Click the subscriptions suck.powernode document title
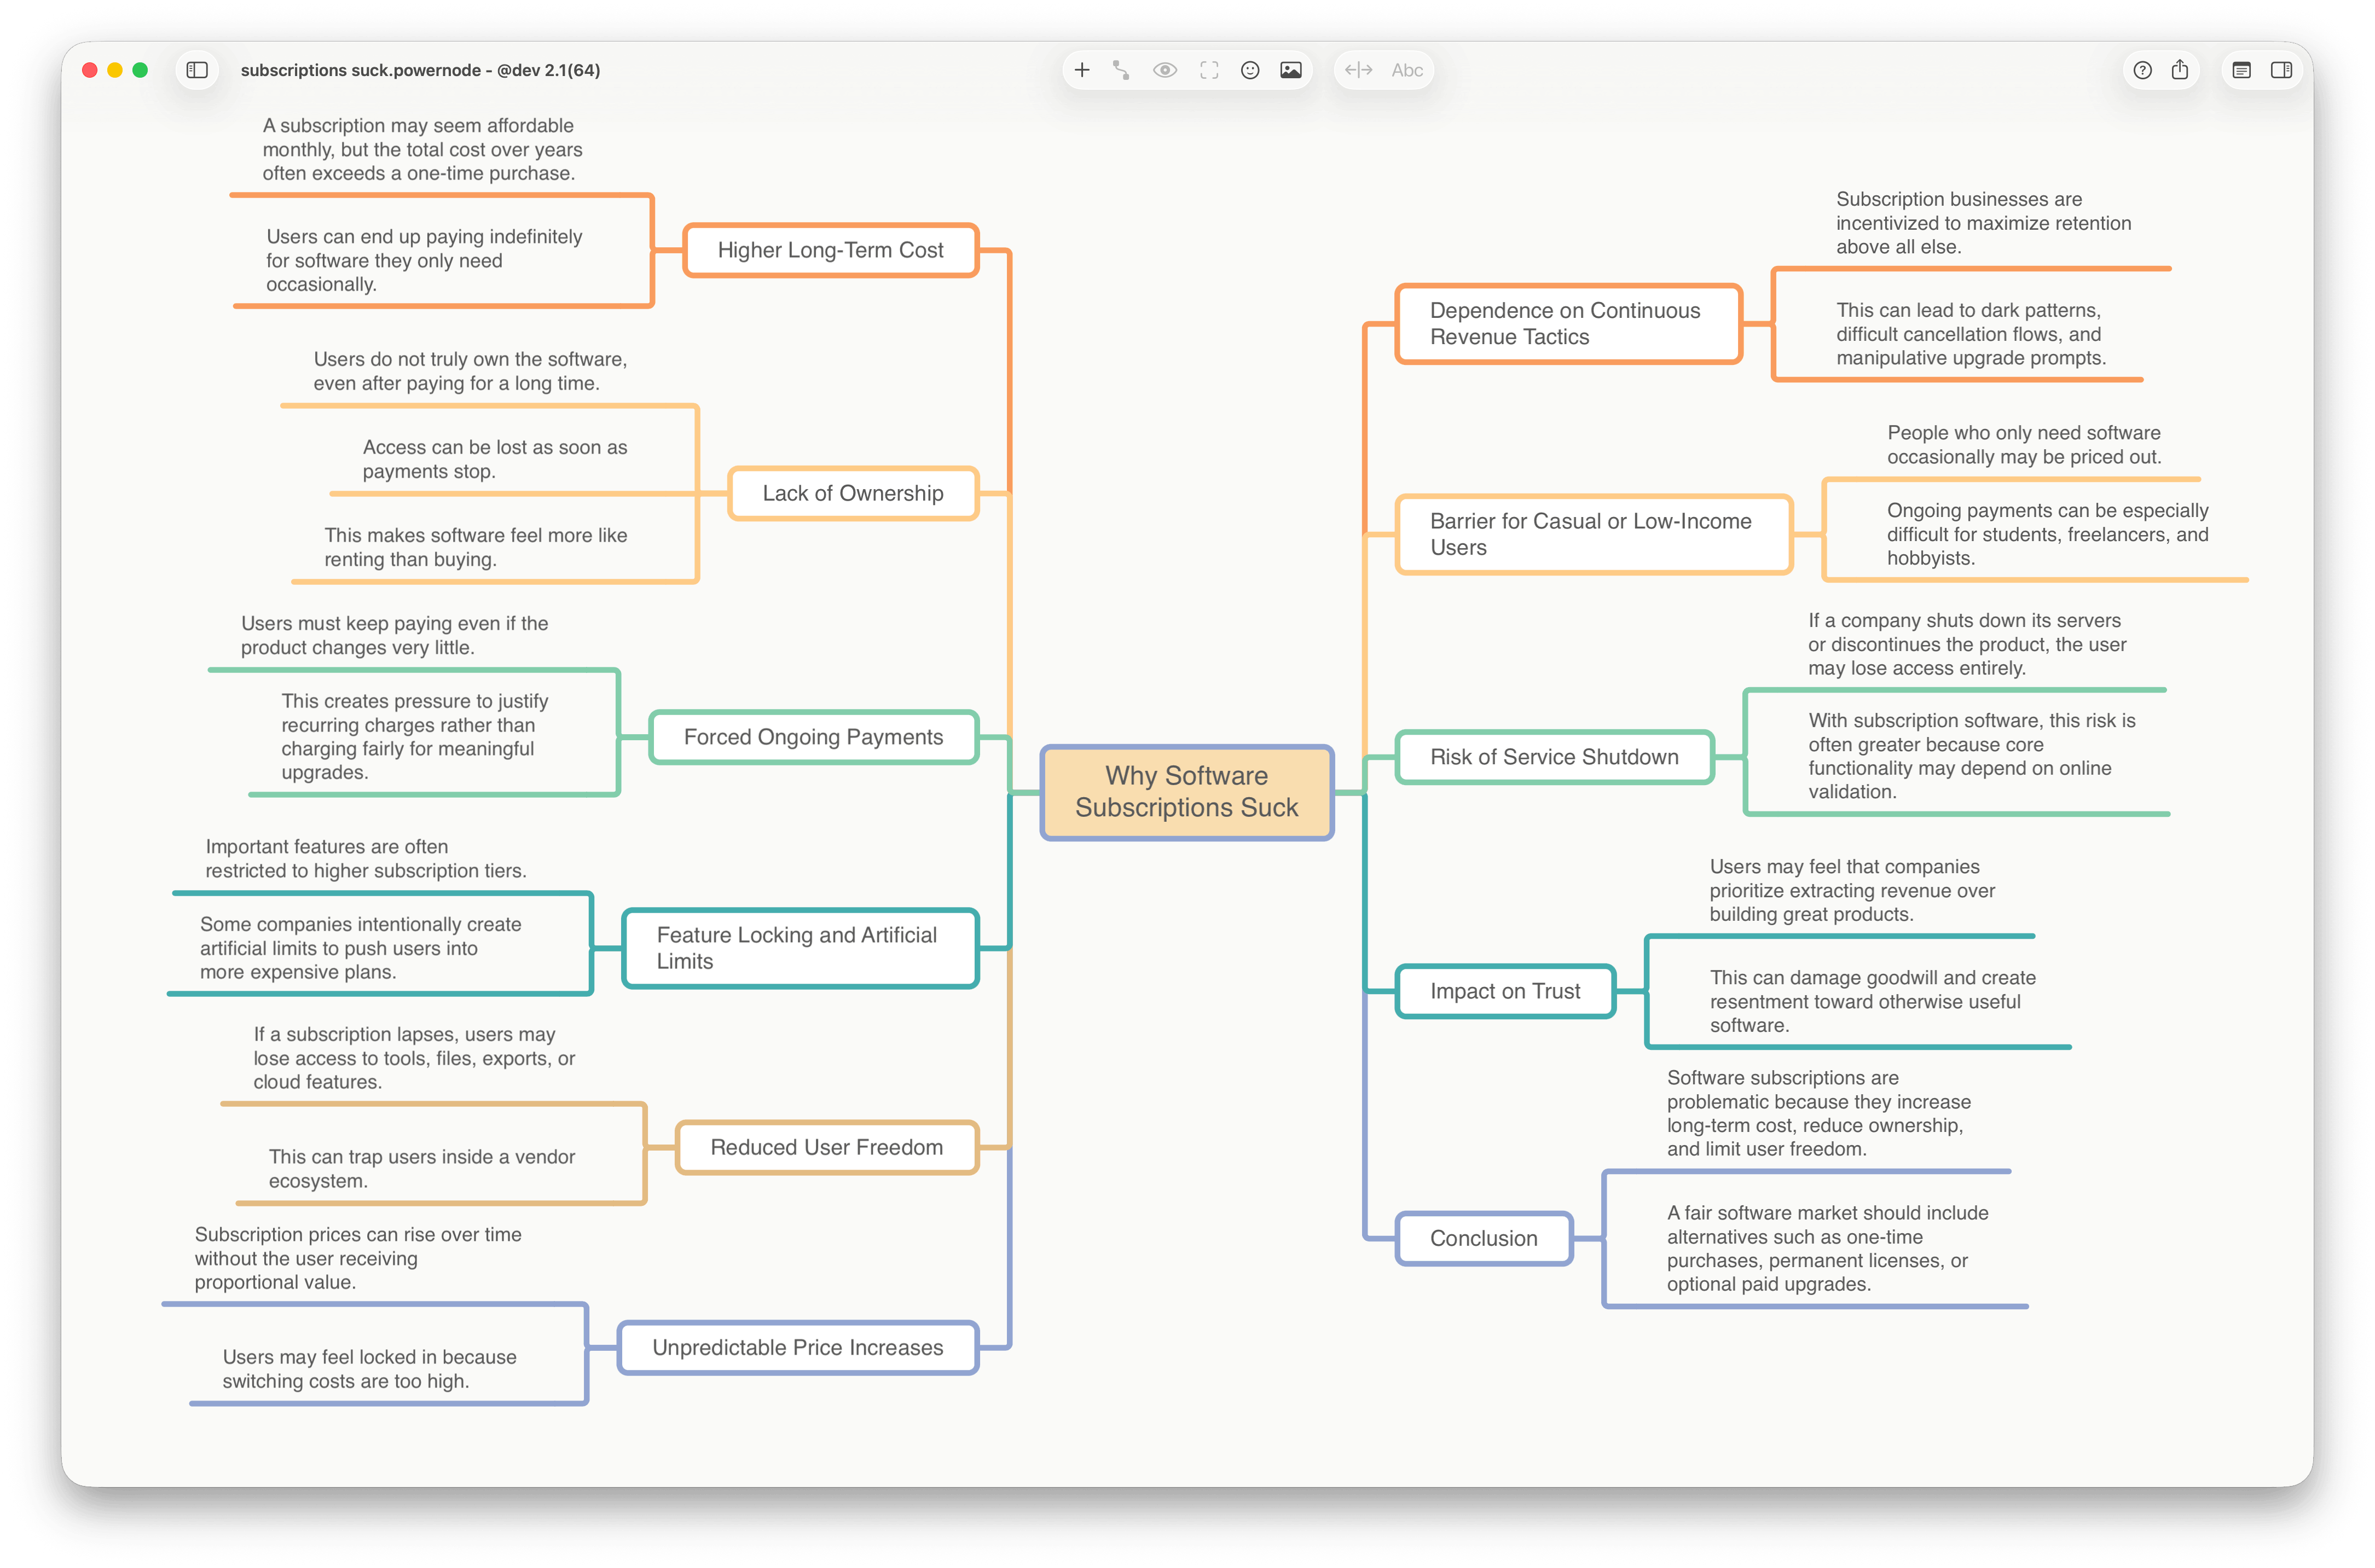The width and height of the screenshot is (2375, 1568). (x=419, y=70)
